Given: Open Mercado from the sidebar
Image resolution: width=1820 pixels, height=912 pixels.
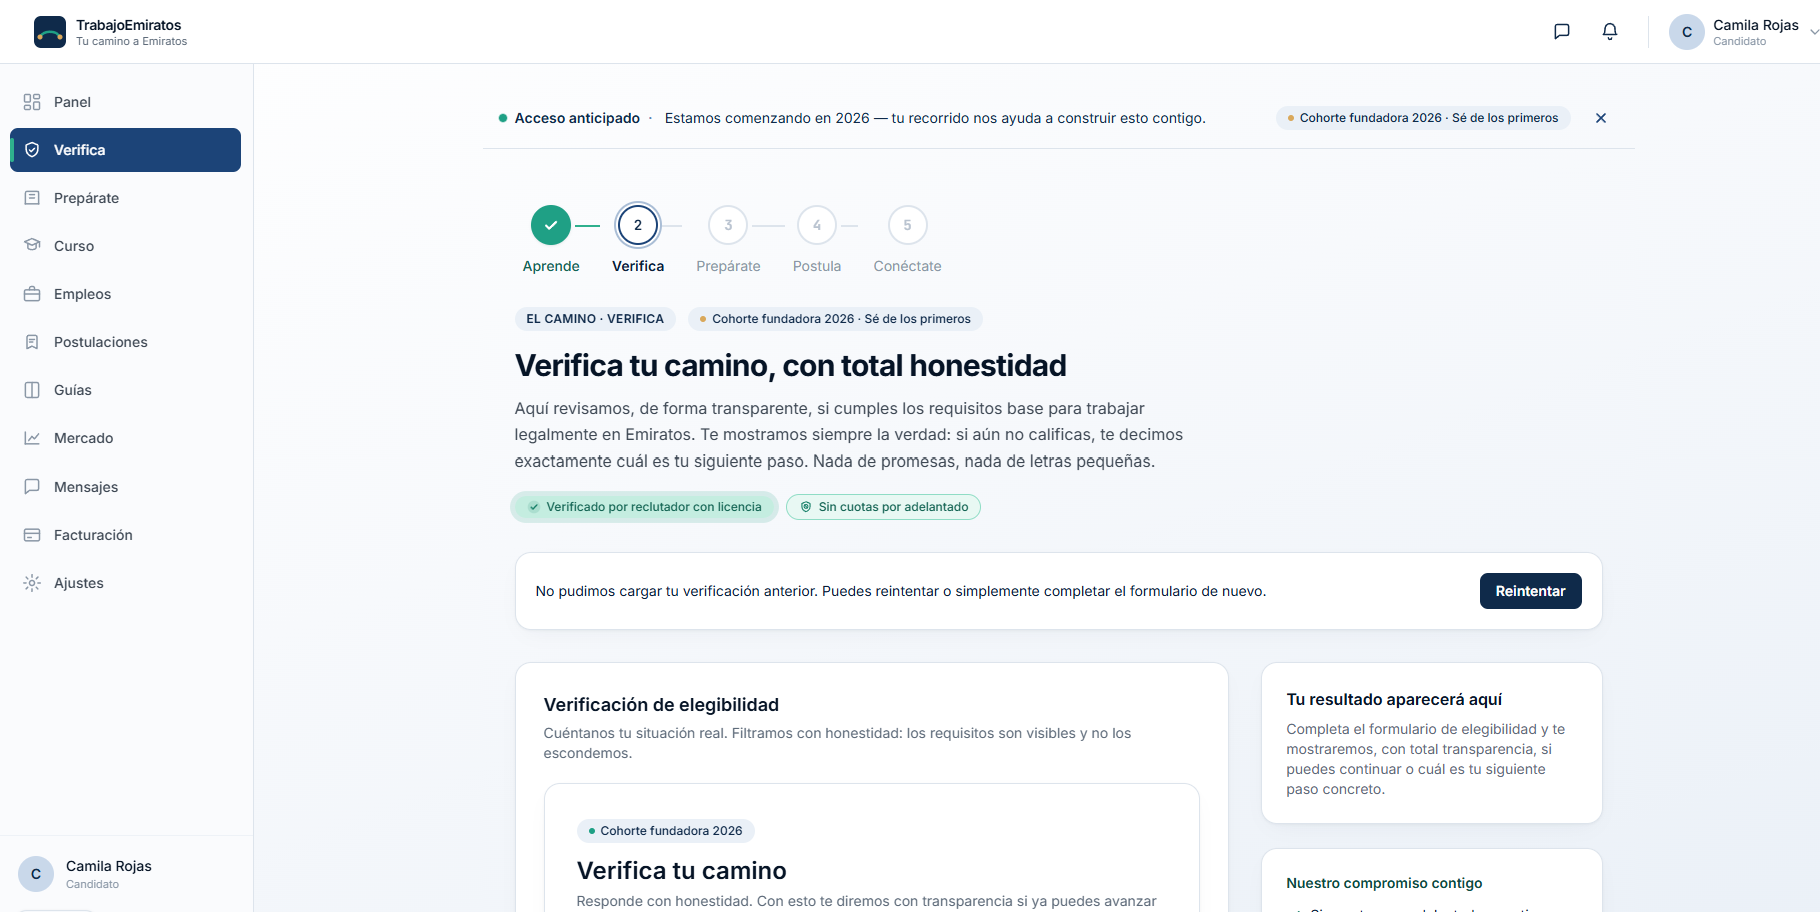Looking at the screenshot, I should (126, 438).
